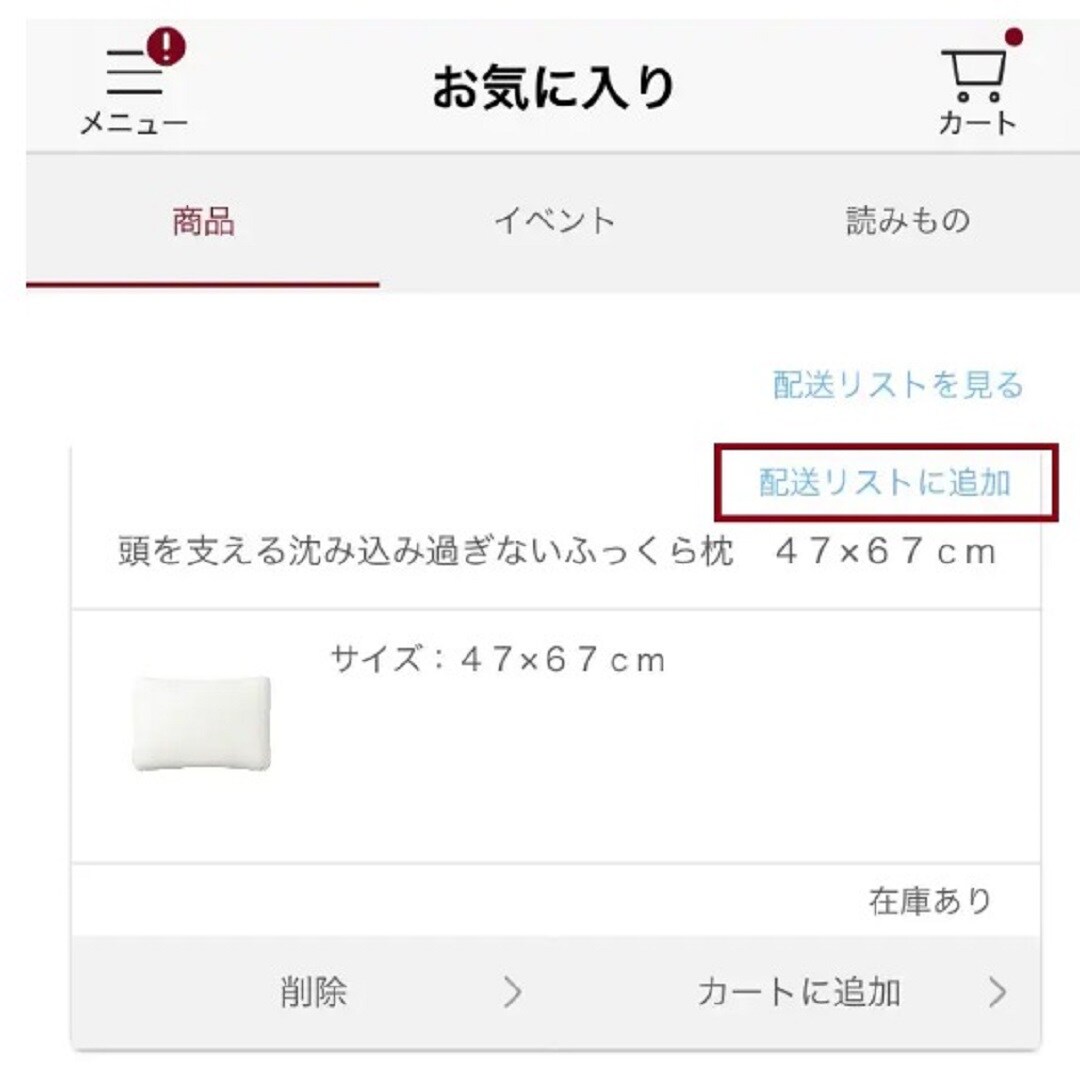Viewport: 1080px width, 1076px height.
Task: Click the chevron next to カートに追加
Action: pos(997,992)
